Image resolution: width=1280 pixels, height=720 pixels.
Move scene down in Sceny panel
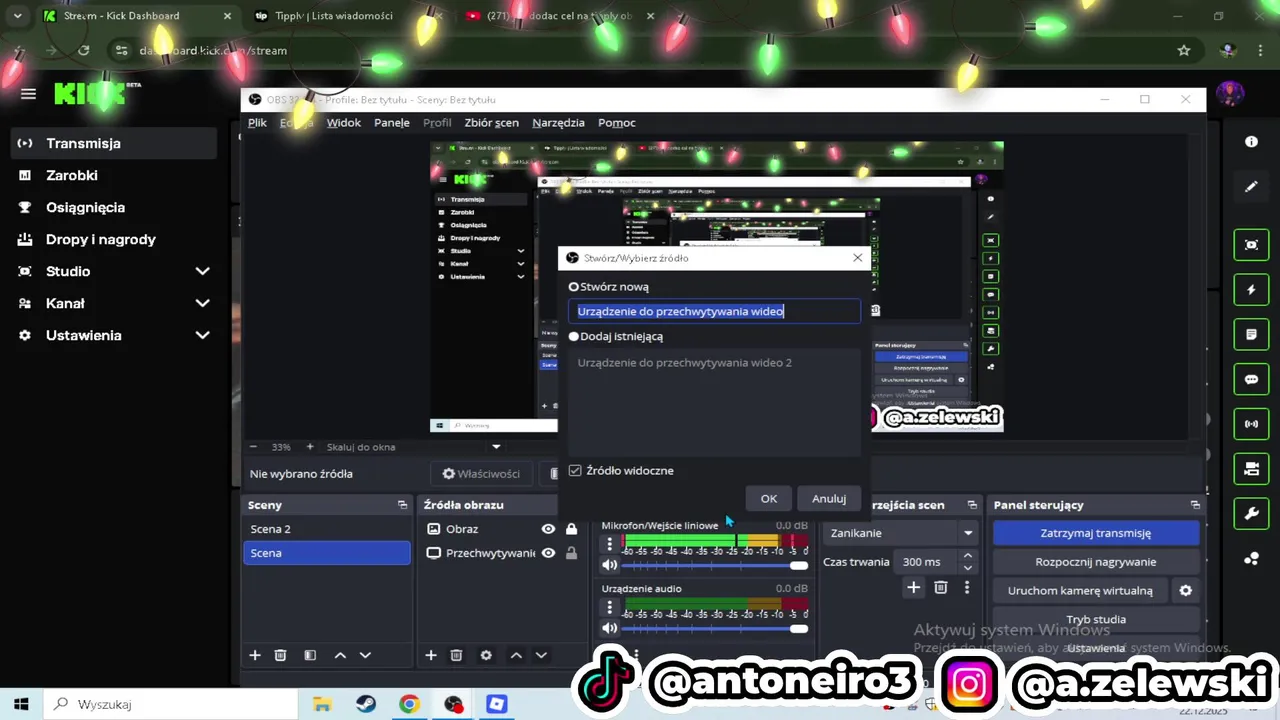pos(365,655)
